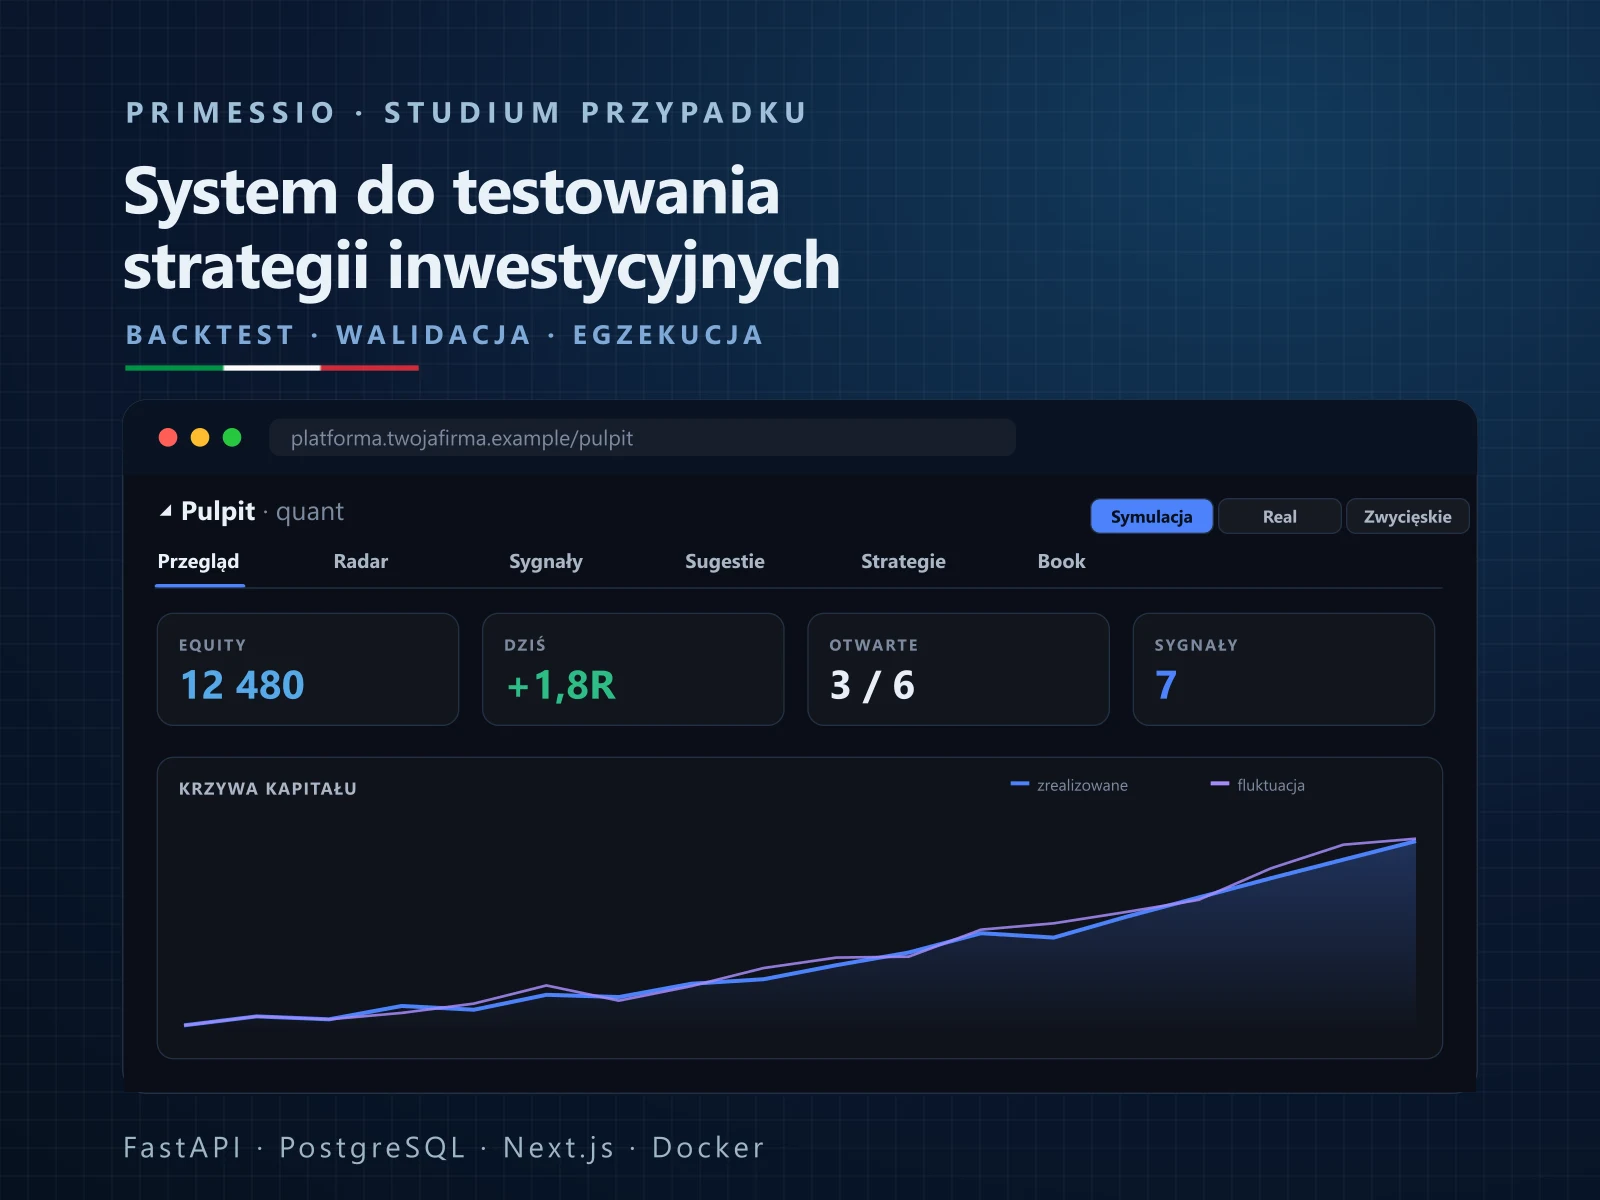This screenshot has height=1200, width=1600.
Task: Click the zrealizowane legend color marker
Action: (x=1020, y=784)
